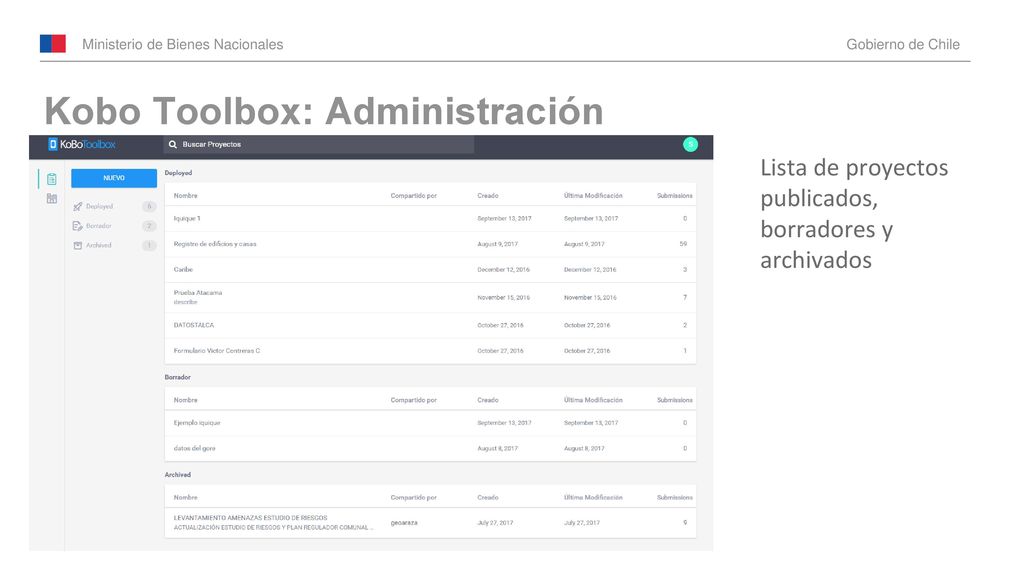The height and width of the screenshot is (576, 1024).
Task: Click Nombre column header in Deployed table
Action: (x=185, y=196)
